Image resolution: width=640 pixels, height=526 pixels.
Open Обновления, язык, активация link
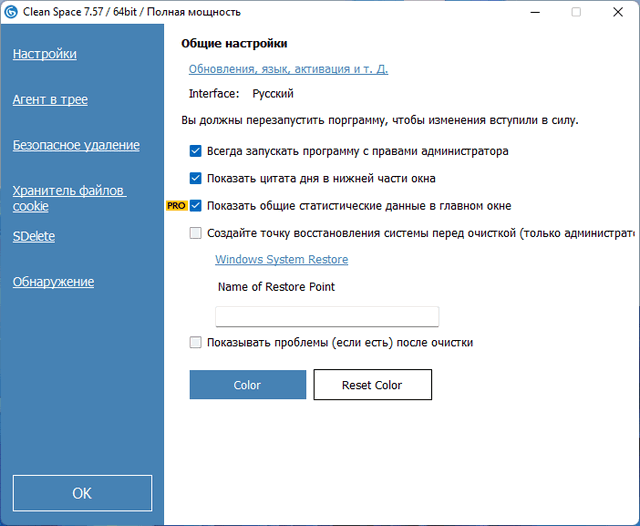(x=288, y=70)
